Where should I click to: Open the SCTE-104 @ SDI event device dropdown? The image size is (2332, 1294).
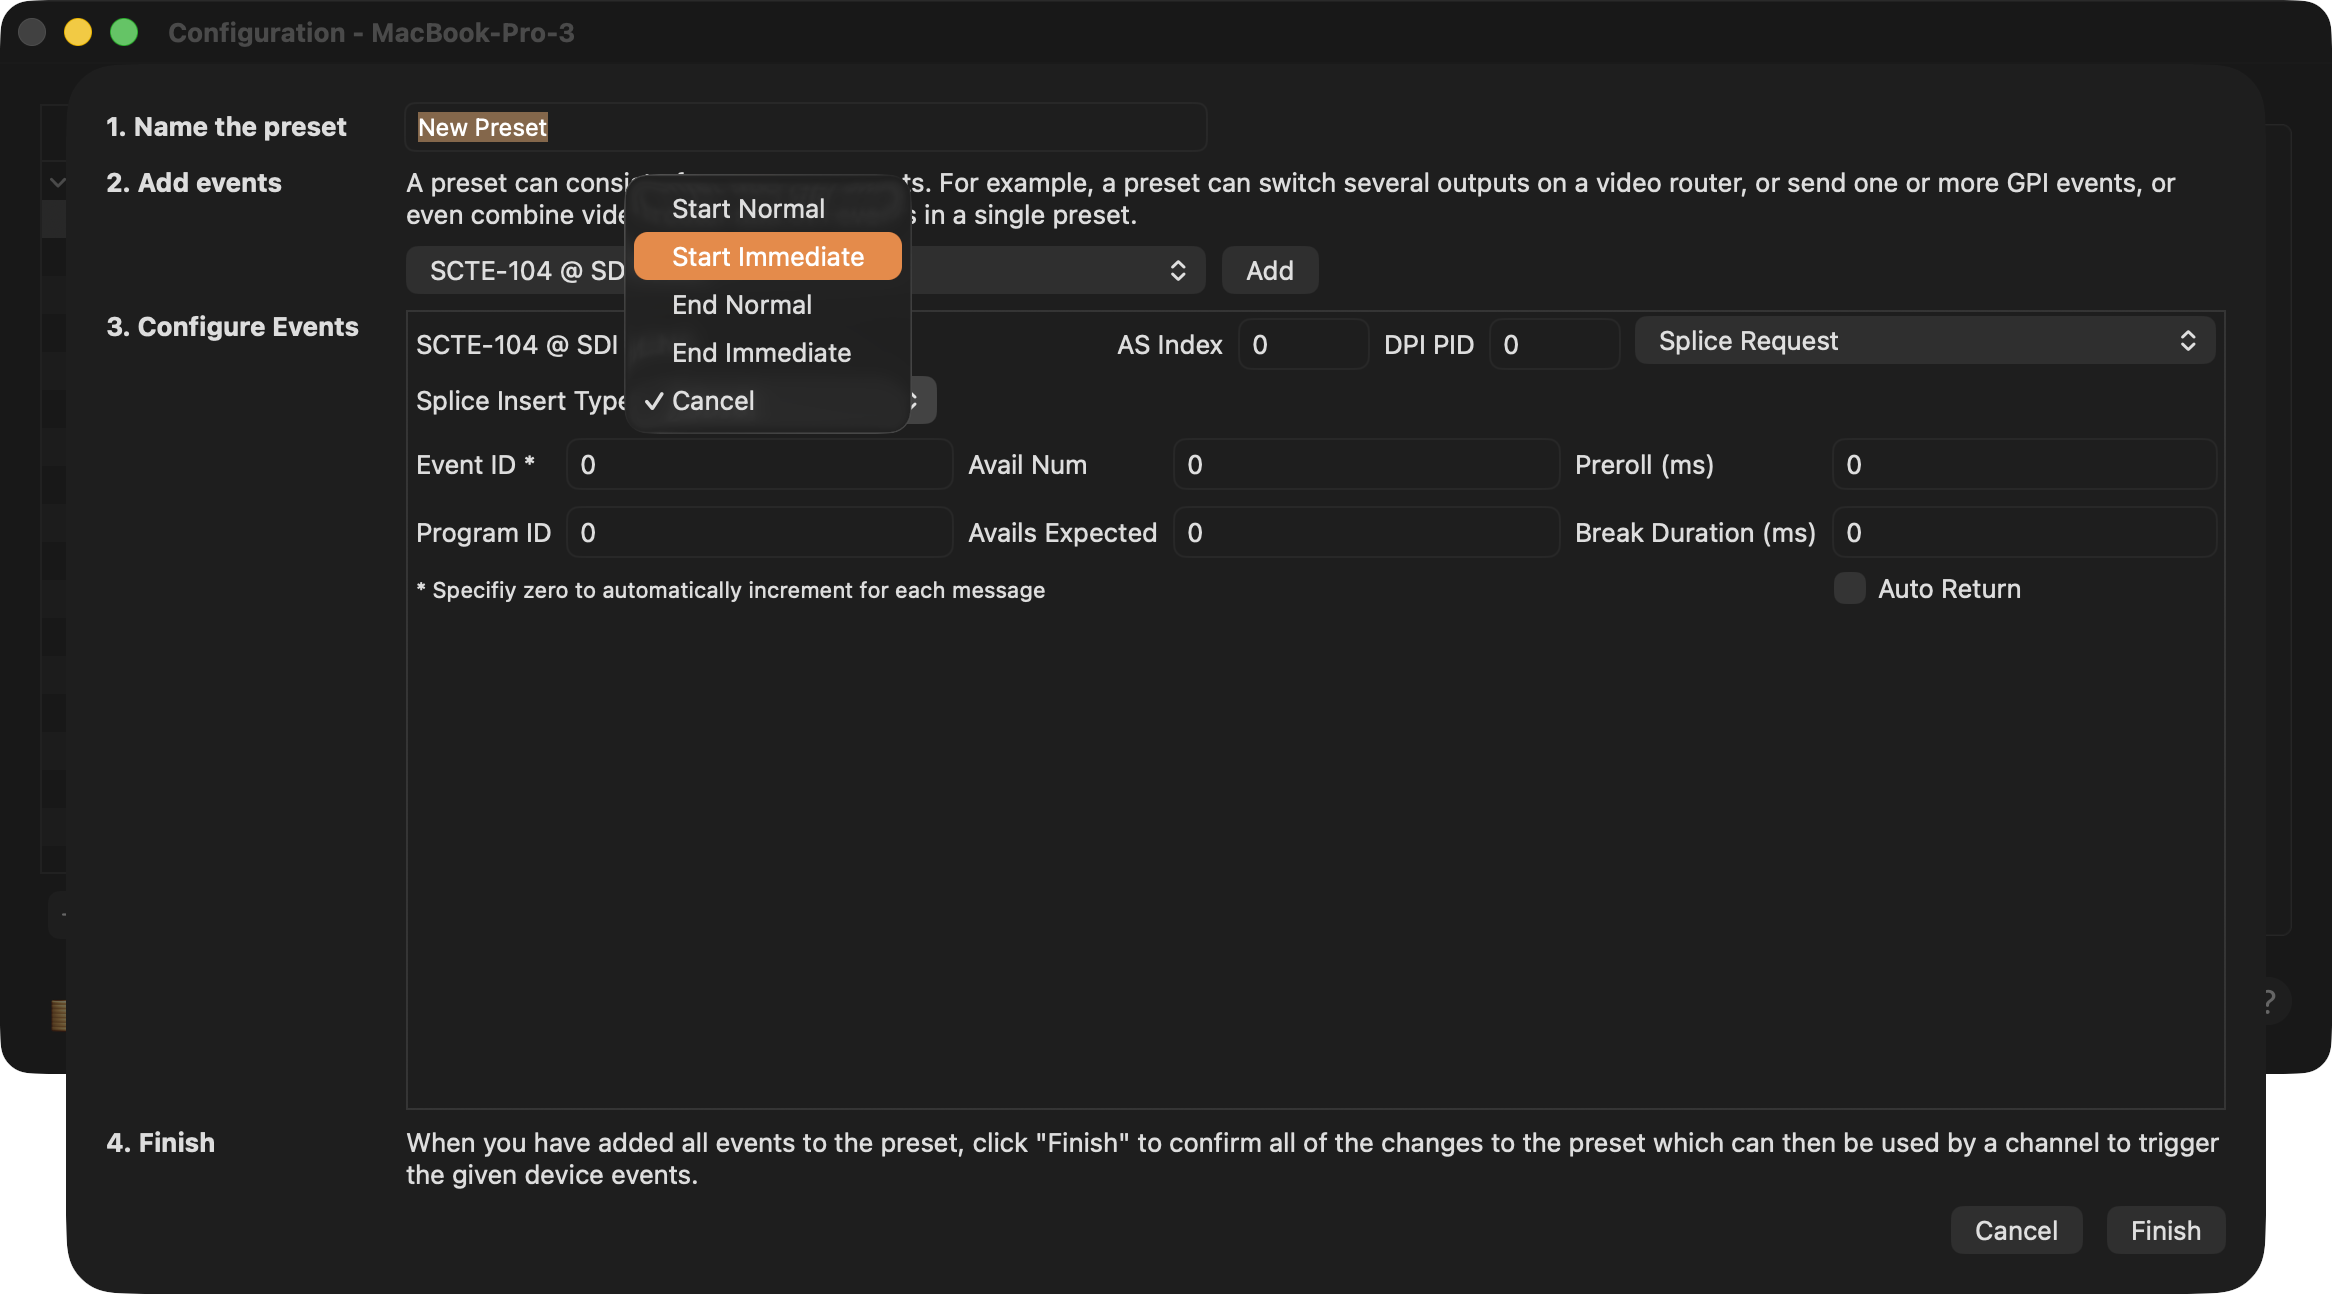click(805, 270)
